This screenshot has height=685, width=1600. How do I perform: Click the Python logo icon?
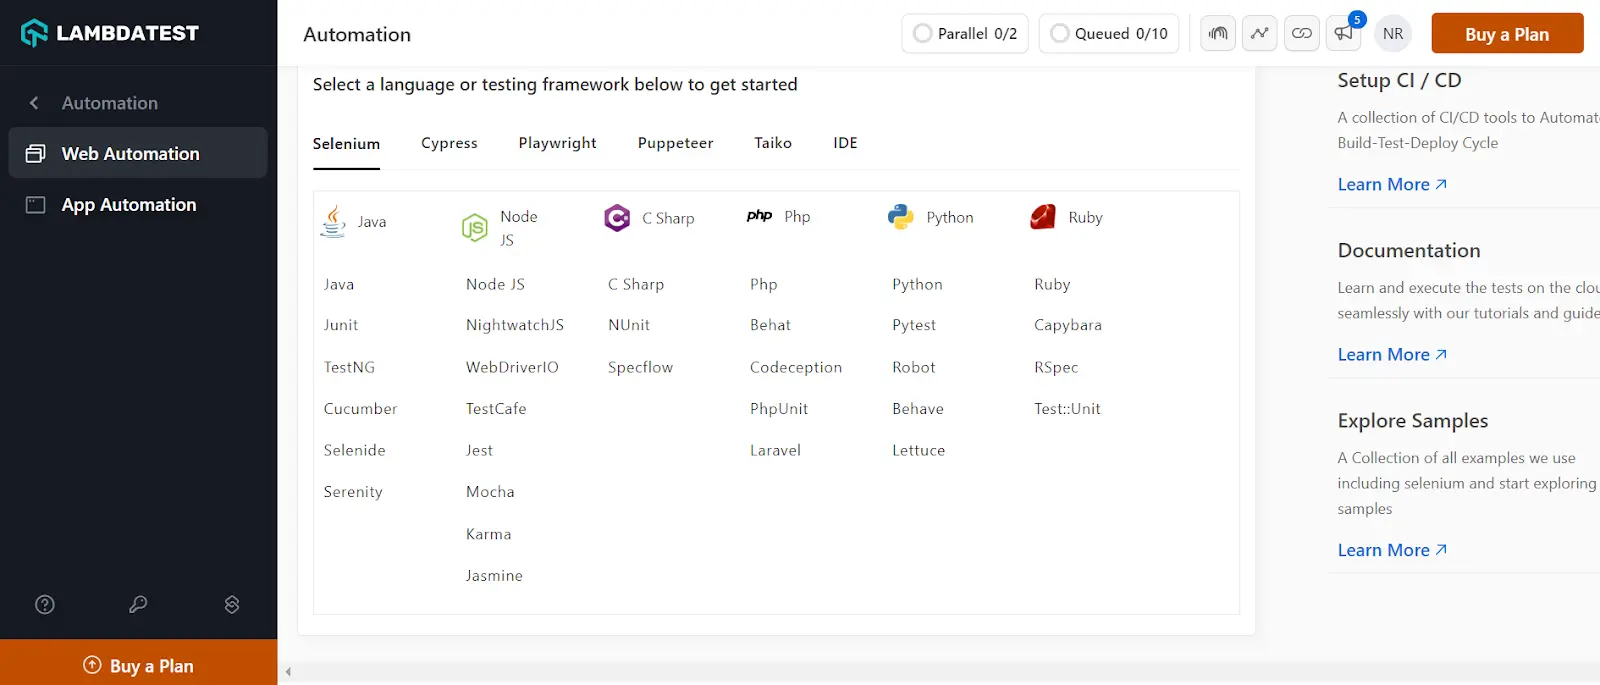point(900,217)
